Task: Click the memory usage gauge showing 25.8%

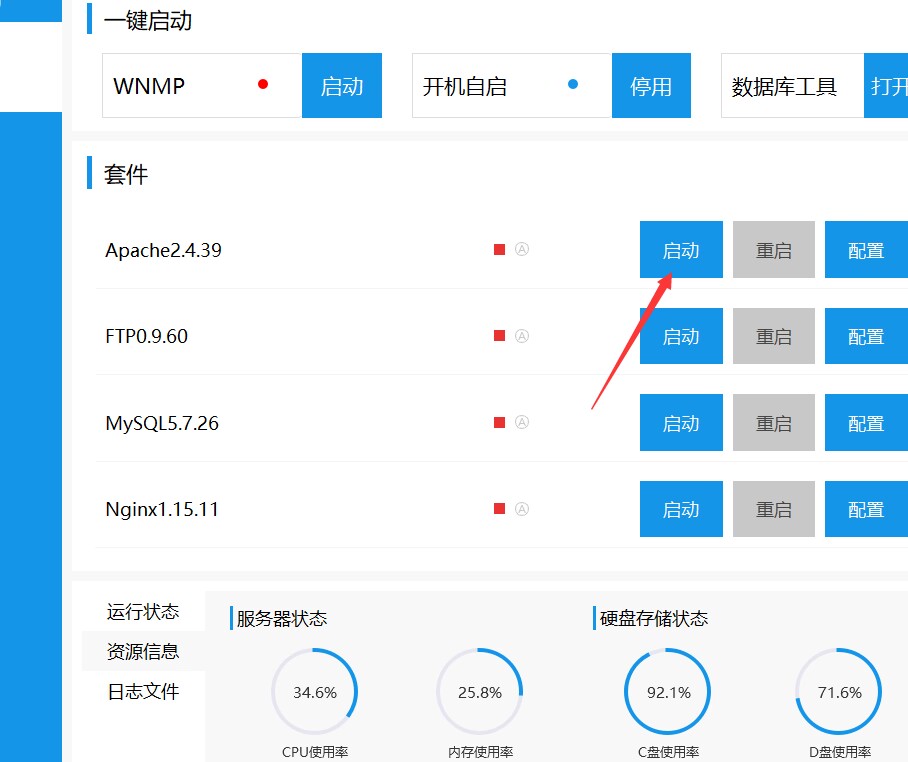Action: pos(479,692)
